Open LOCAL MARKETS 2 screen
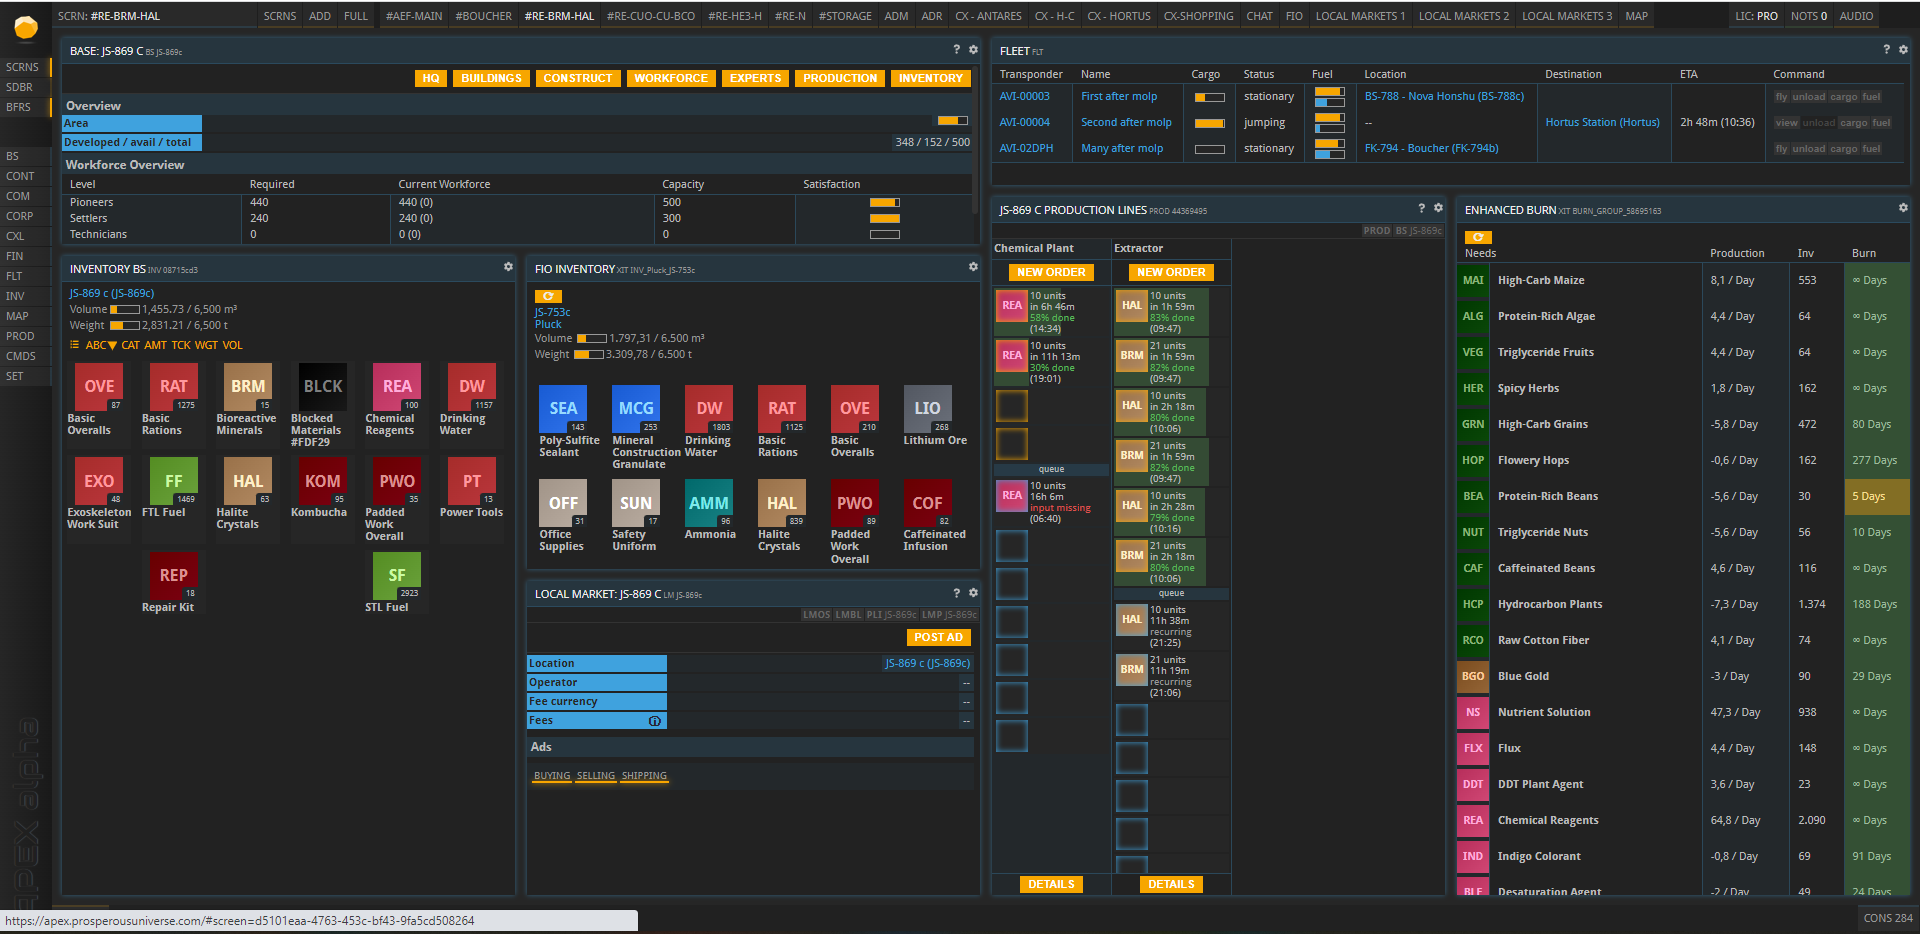 point(1464,16)
